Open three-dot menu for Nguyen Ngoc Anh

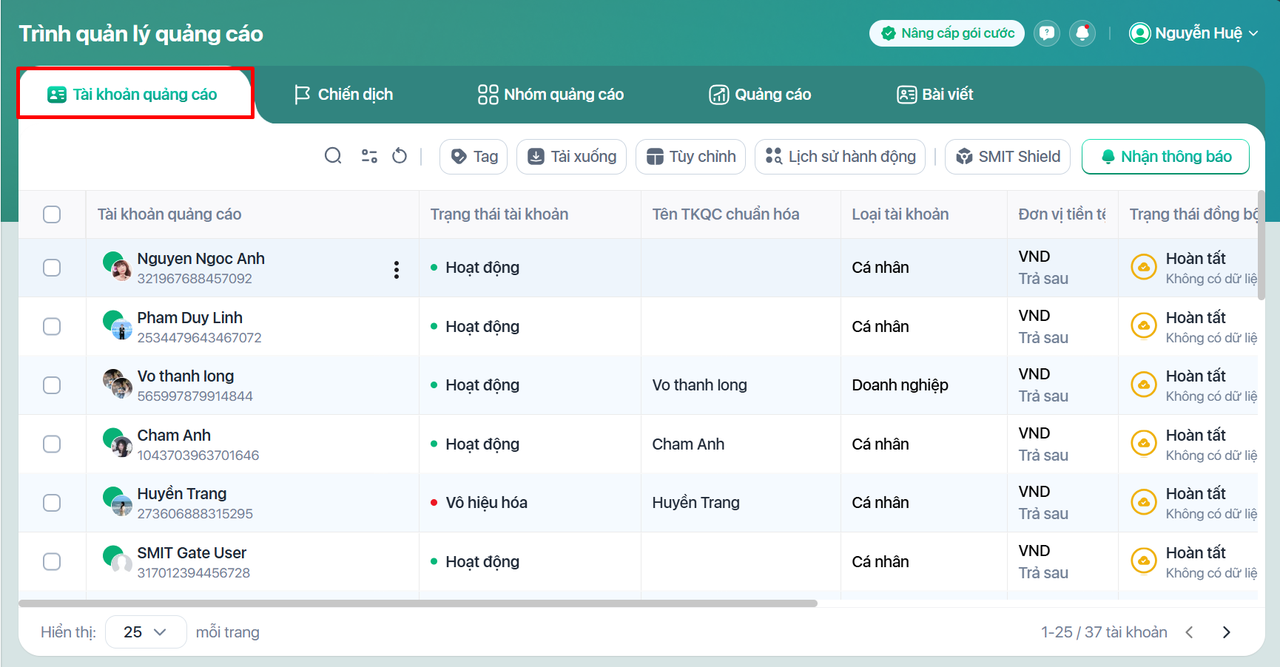pyautogui.click(x=397, y=269)
